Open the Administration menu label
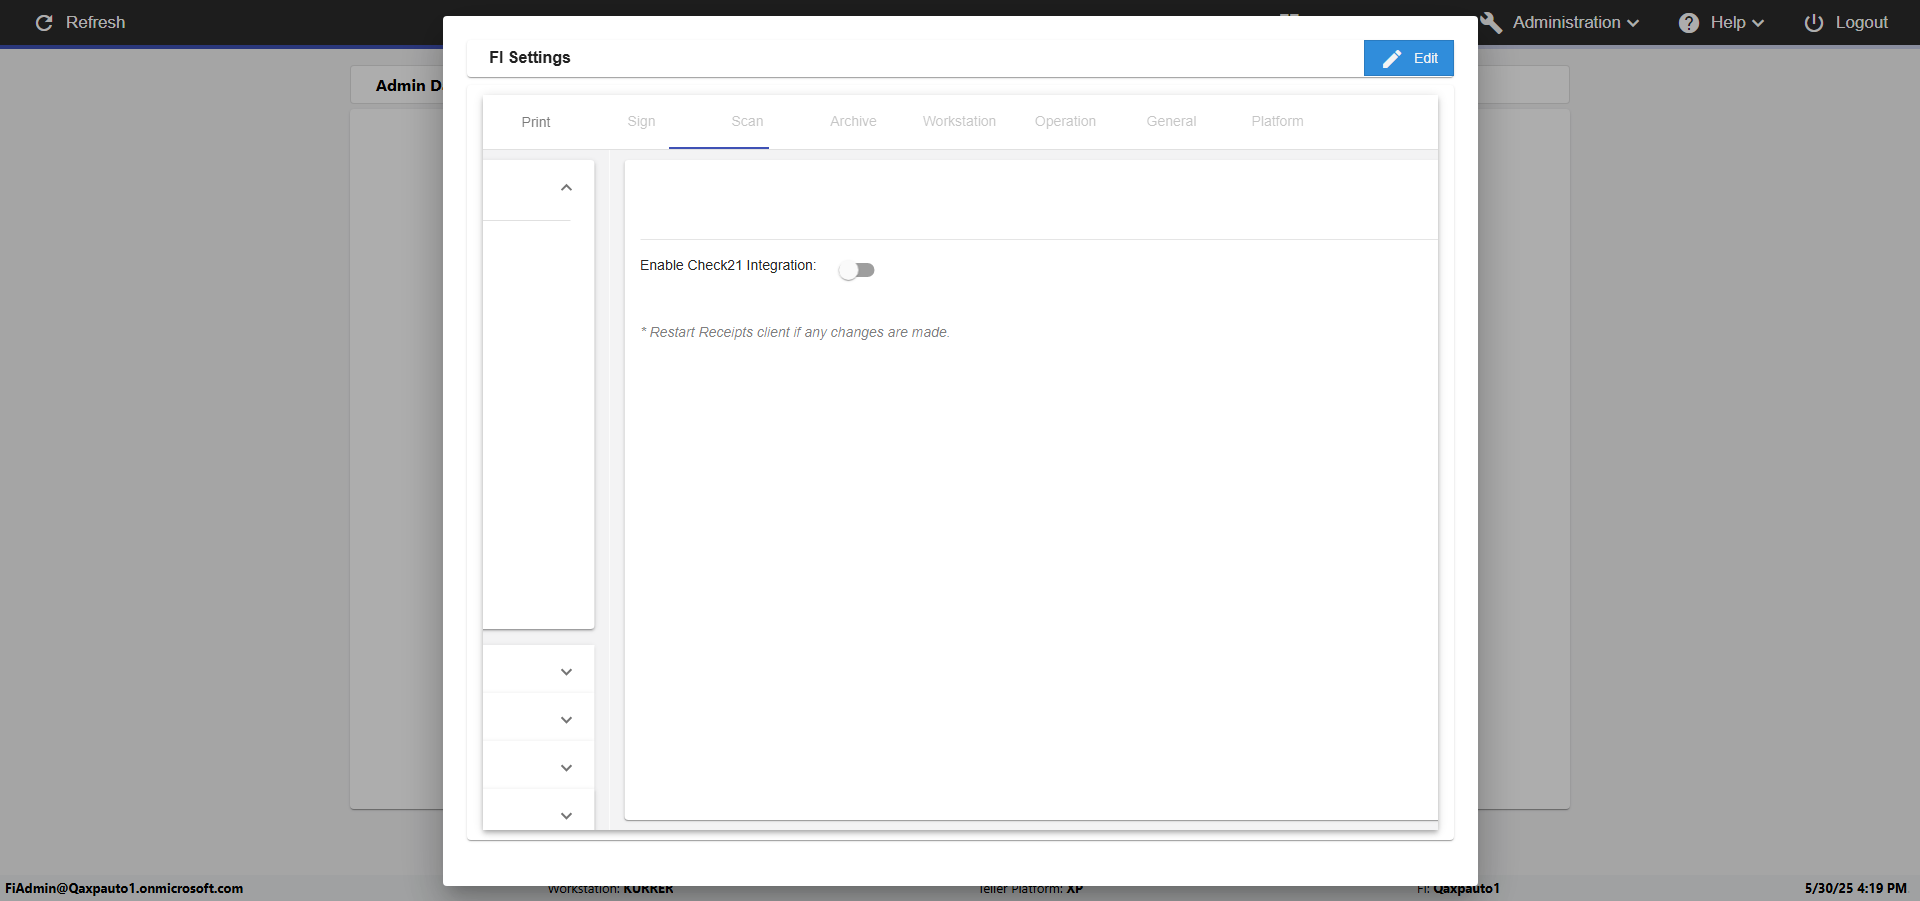The width and height of the screenshot is (1920, 901). click(1566, 22)
